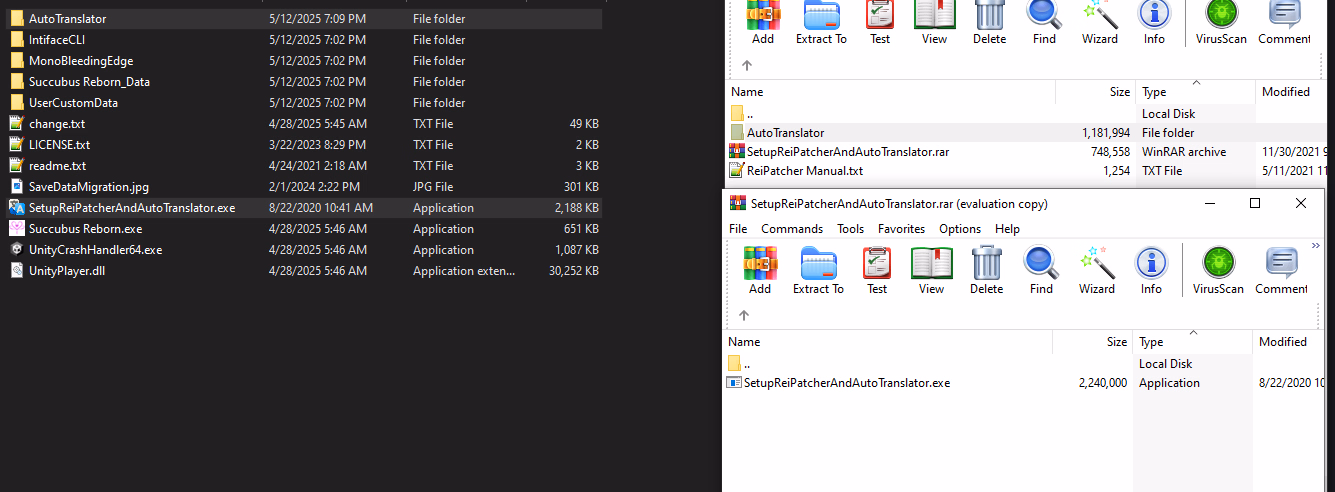Sort by Type in upper WinRAR window
1335x492 pixels.
point(1196,92)
